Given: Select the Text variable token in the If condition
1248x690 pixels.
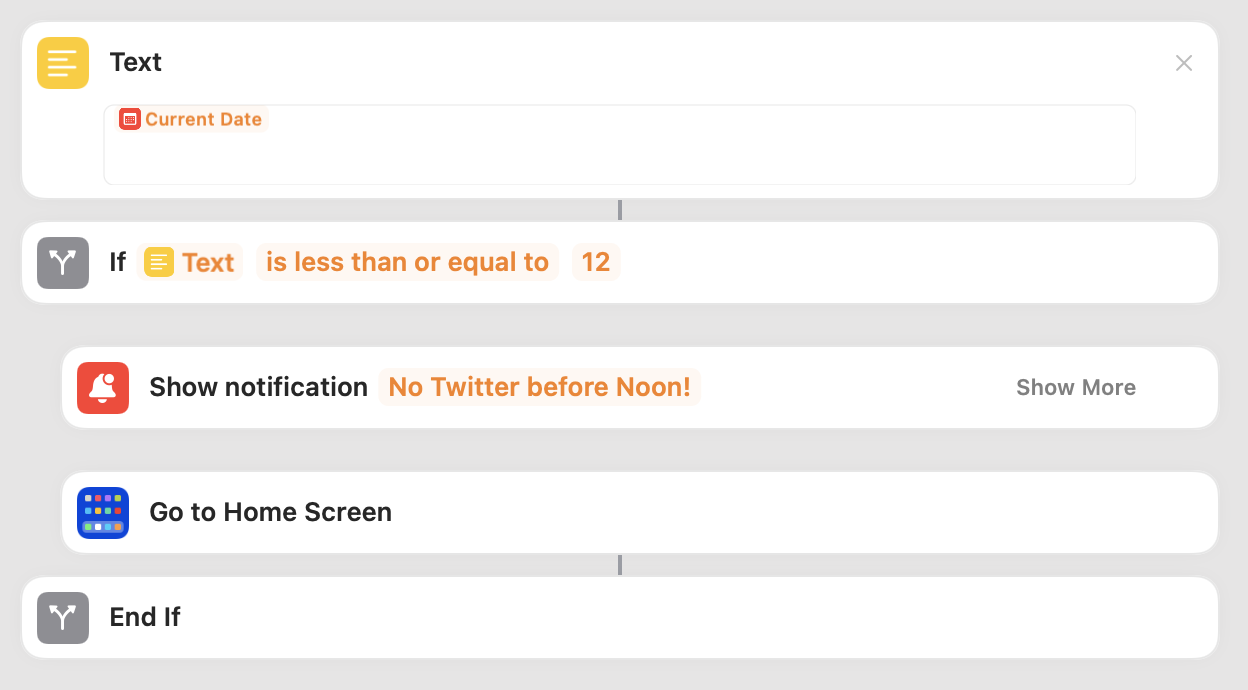Looking at the screenshot, I should click(x=190, y=262).
